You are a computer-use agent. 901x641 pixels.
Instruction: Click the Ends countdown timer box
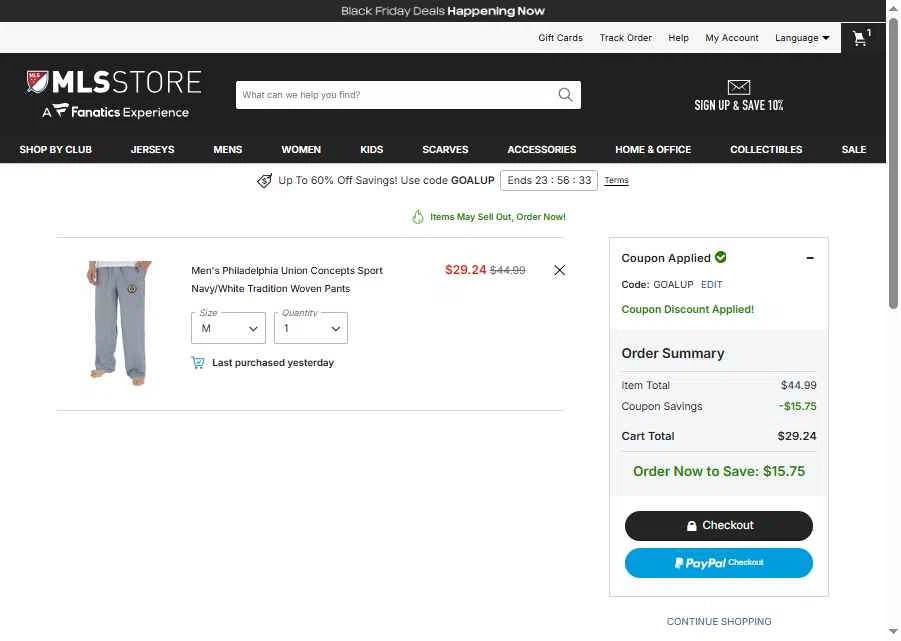[549, 180]
